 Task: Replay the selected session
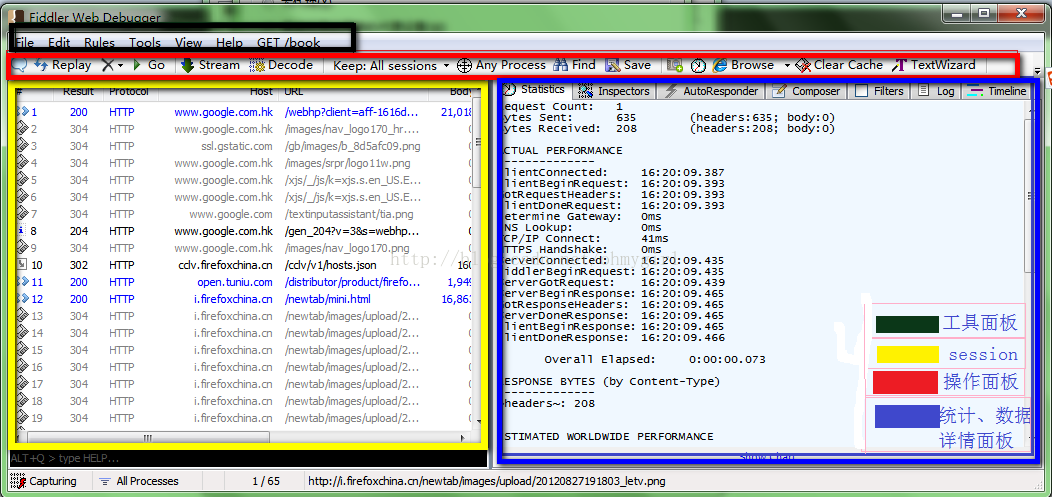coord(62,65)
